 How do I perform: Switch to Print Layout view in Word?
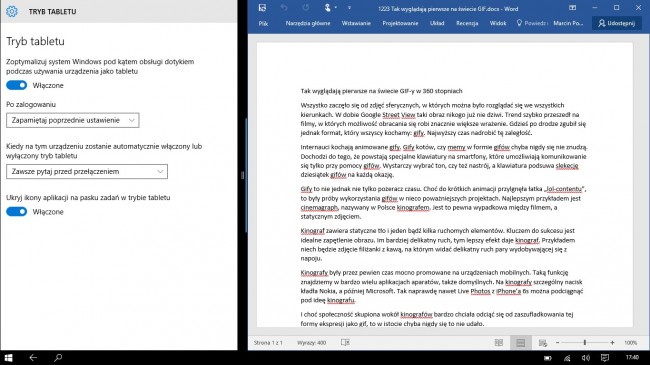coord(521,343)
